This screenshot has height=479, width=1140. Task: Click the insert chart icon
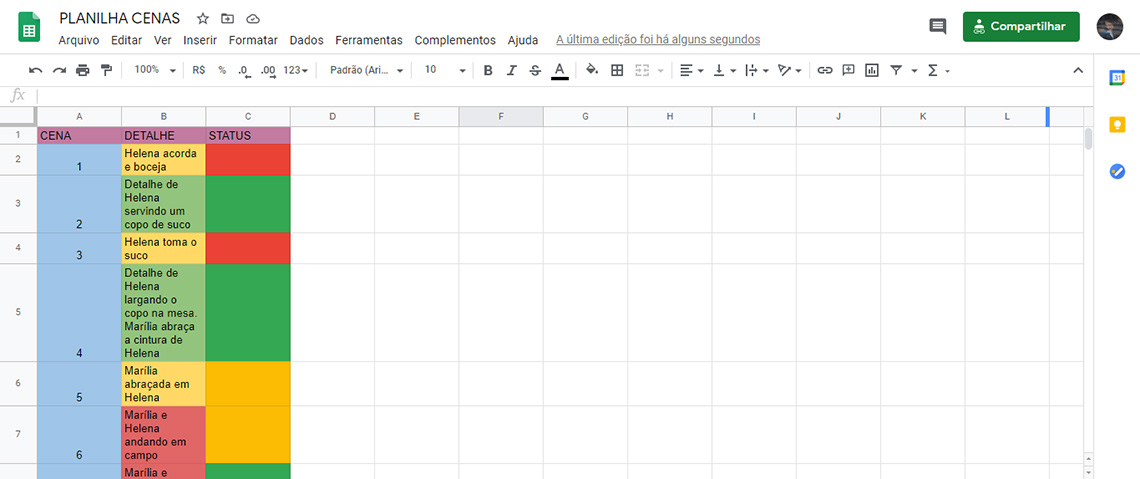[872, 70]
